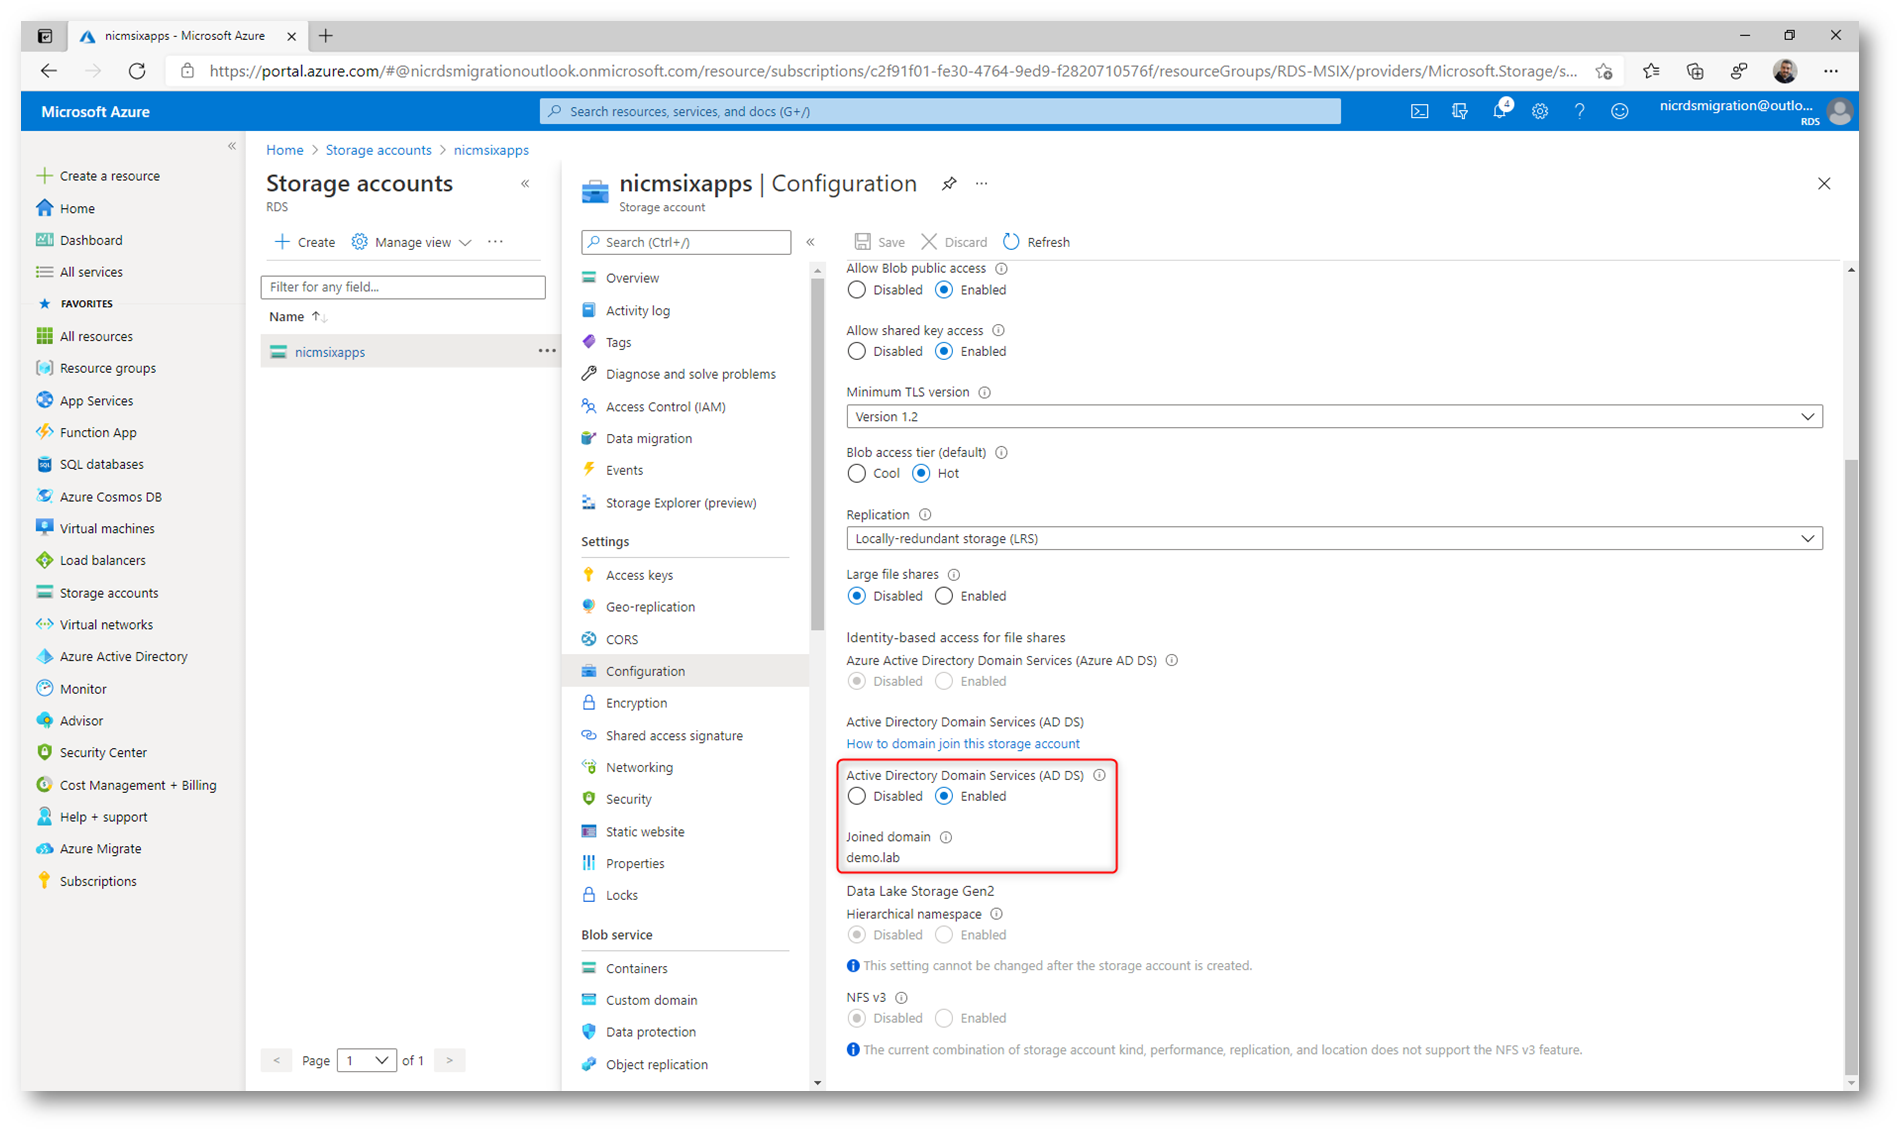Open Load balancers favorite
Screen dimensions: 1901x1133
[90, 560]
